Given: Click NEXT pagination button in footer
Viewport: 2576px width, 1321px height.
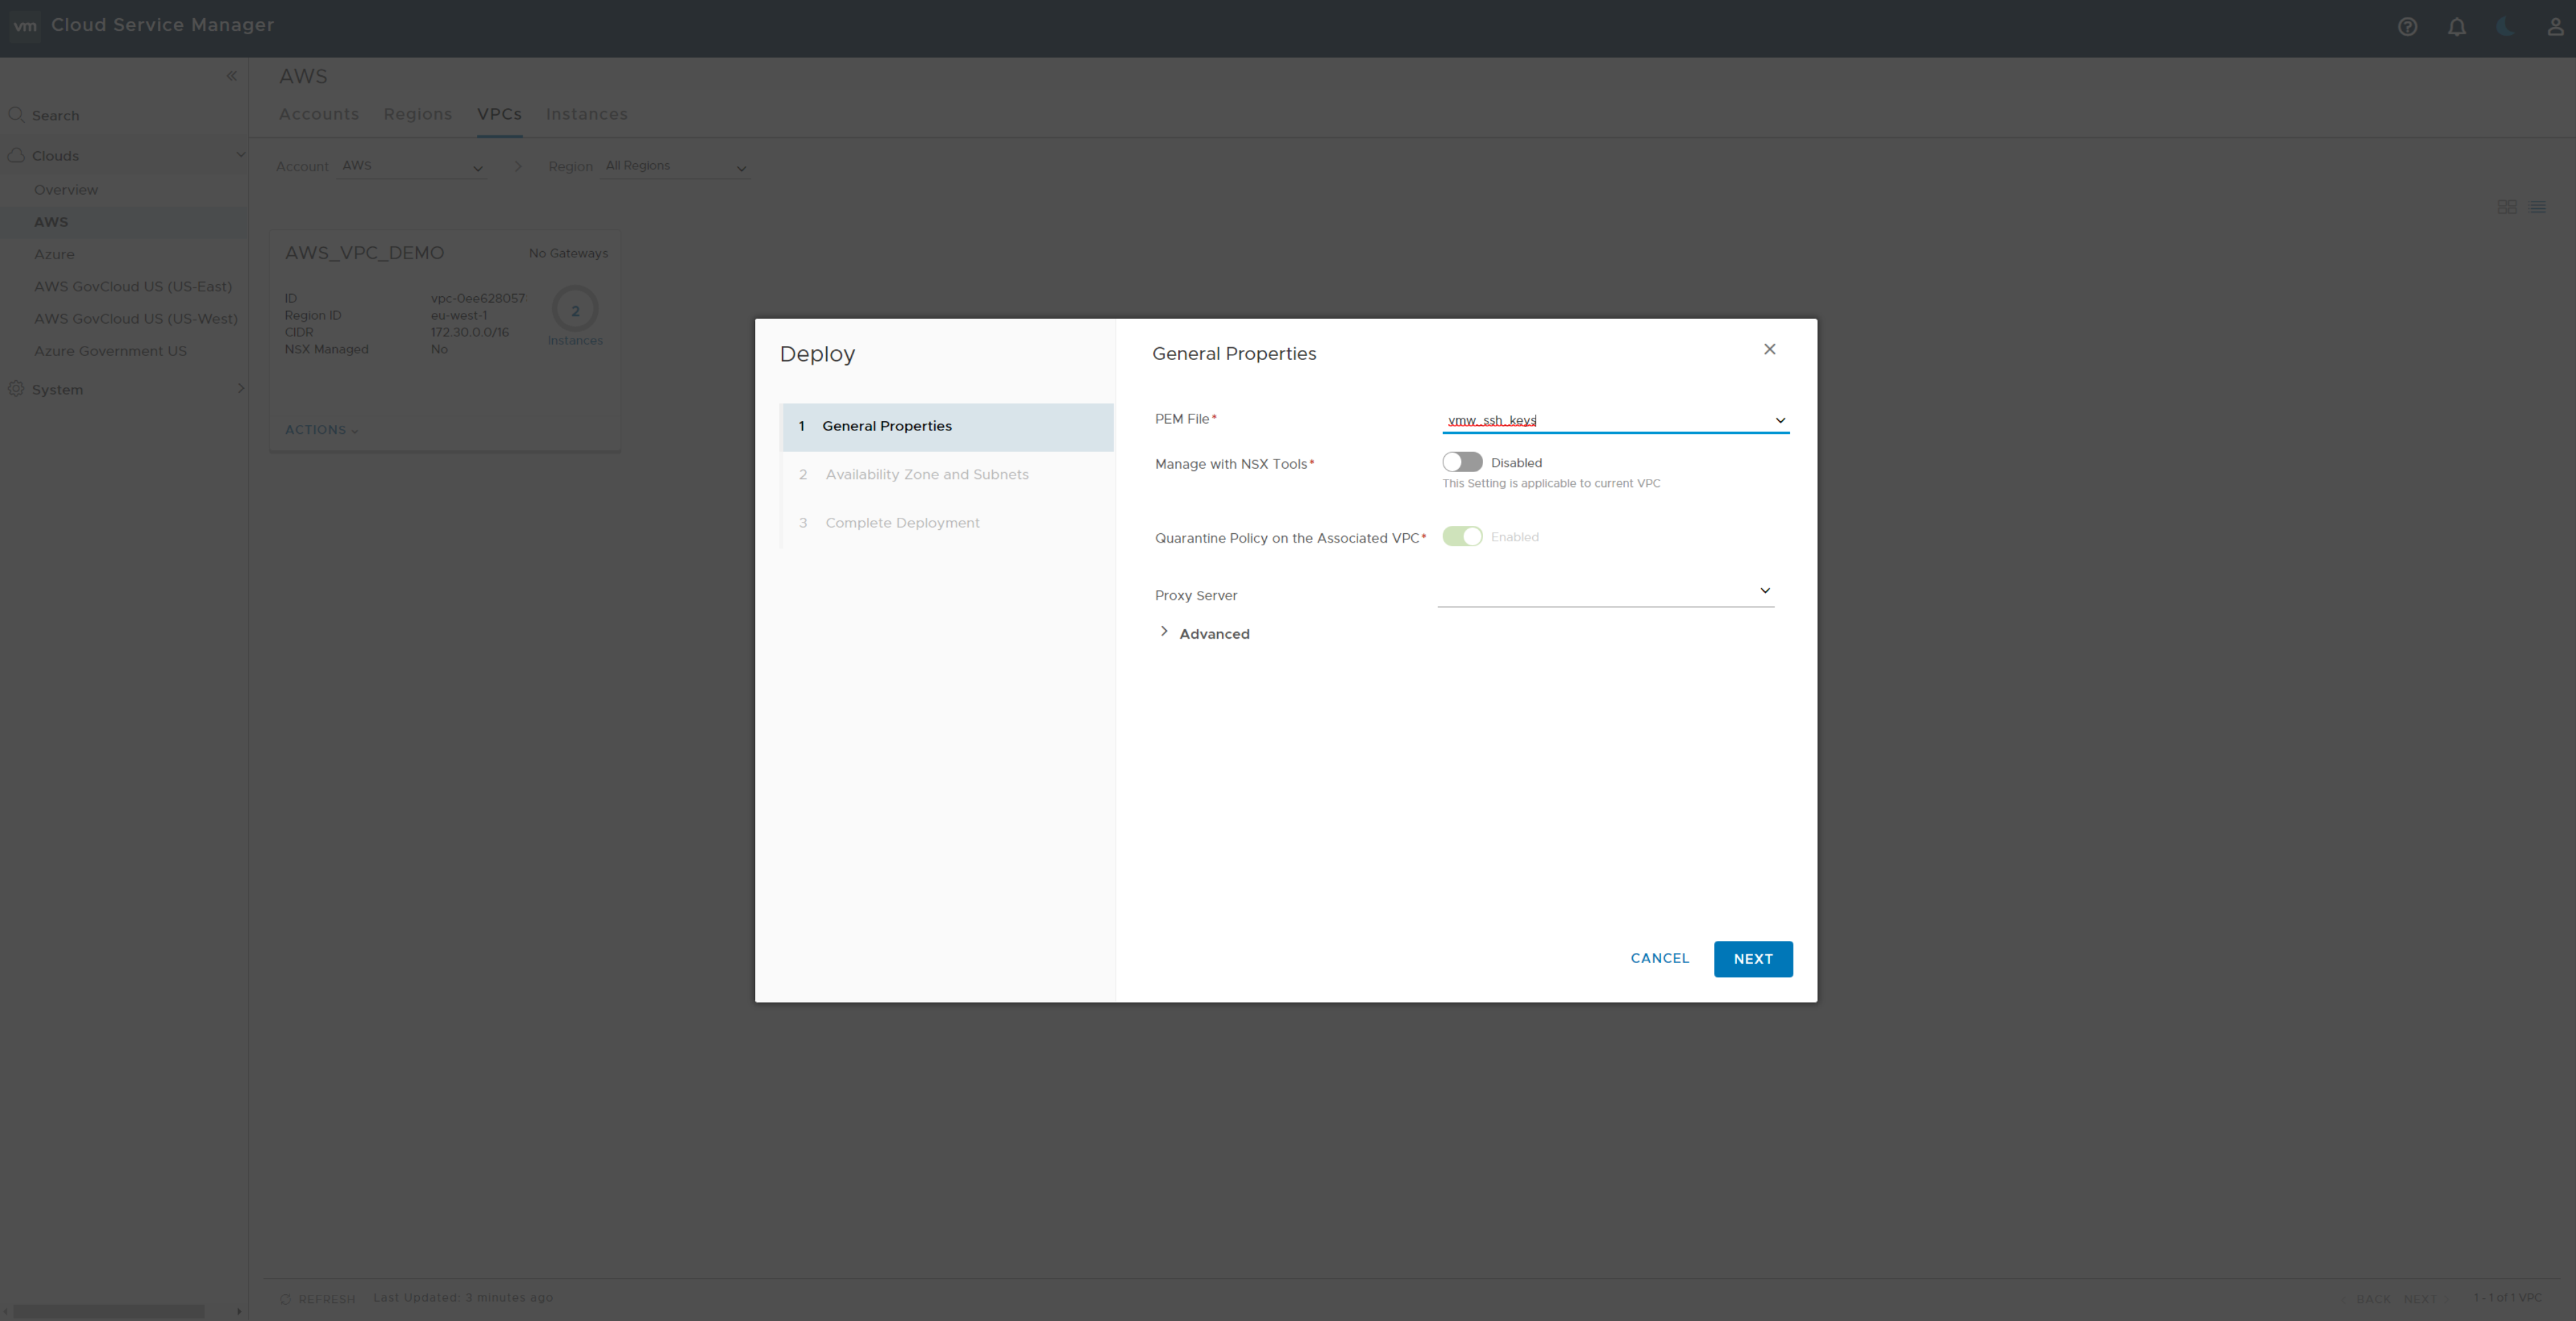Looking at the screenshot, I should pyautogui.click(x=2419, y=1299).
